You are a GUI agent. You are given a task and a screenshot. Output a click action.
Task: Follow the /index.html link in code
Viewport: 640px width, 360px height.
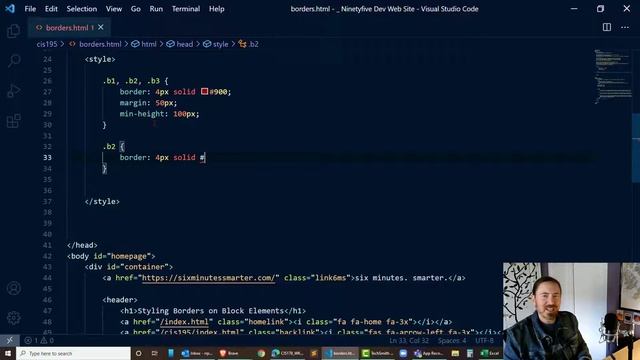tap(184, 322)
